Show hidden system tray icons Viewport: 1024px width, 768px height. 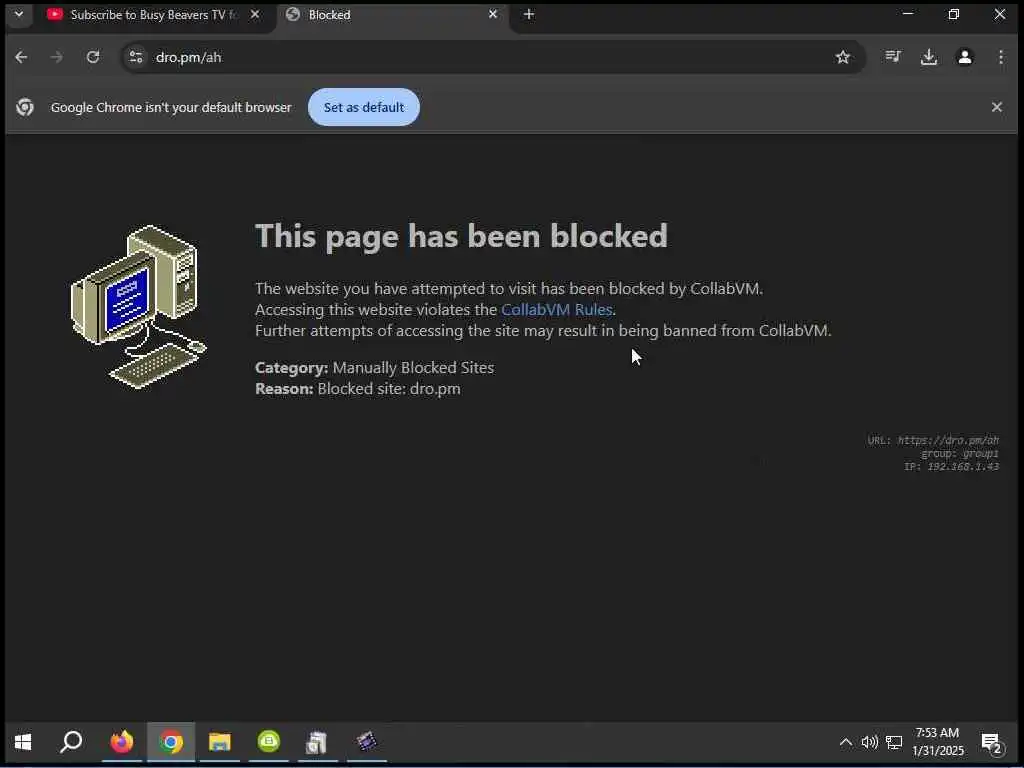[846, 743]
